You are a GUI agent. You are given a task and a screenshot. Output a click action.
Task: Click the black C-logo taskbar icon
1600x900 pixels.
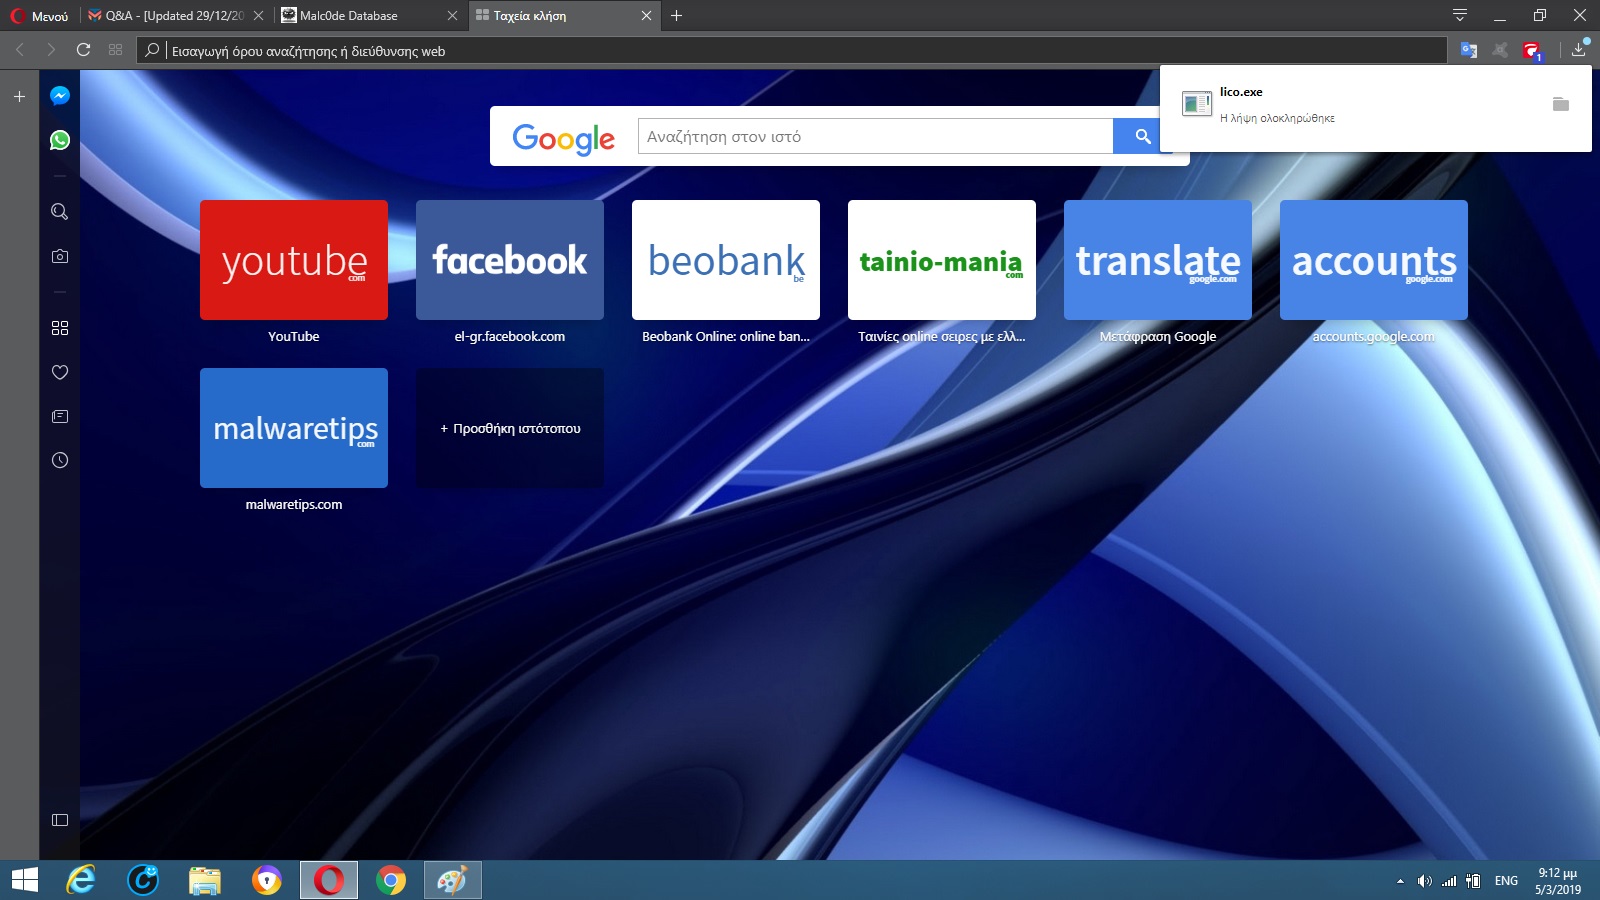point(143,880)
